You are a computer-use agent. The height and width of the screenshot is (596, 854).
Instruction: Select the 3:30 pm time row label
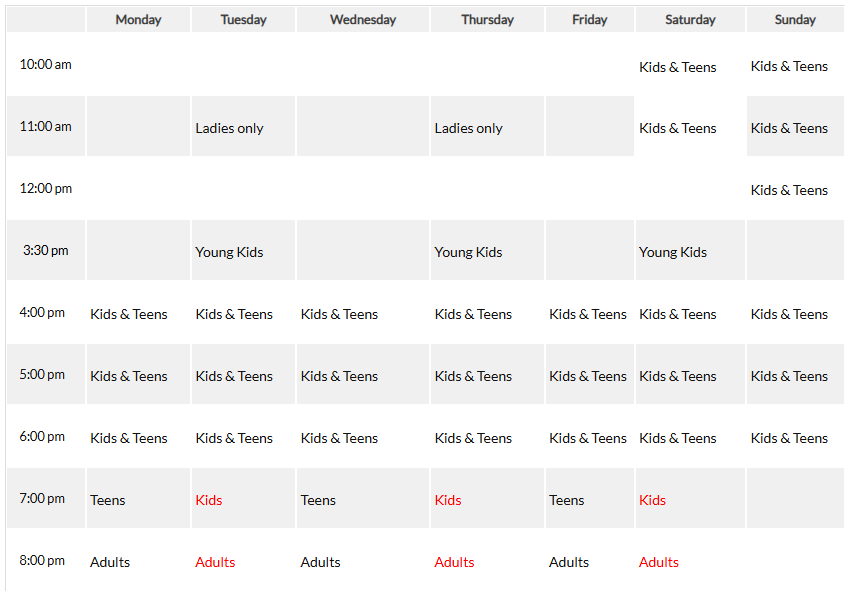46,250
